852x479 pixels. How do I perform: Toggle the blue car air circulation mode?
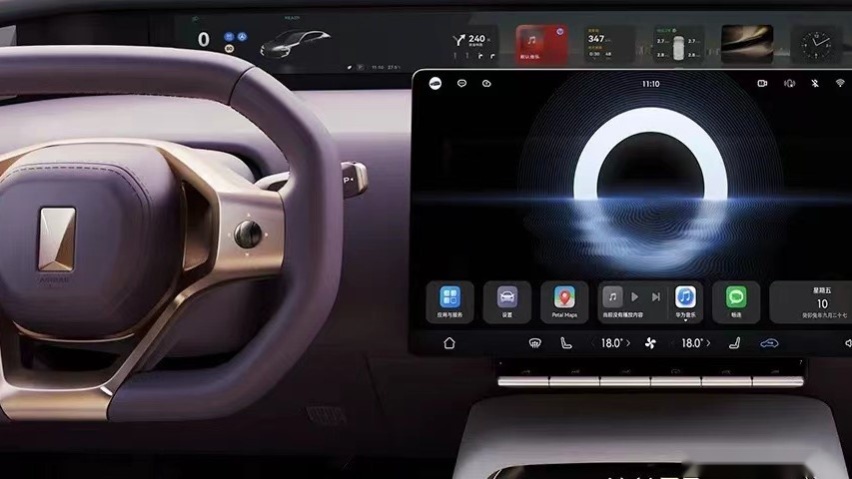(x=769, y=343)
